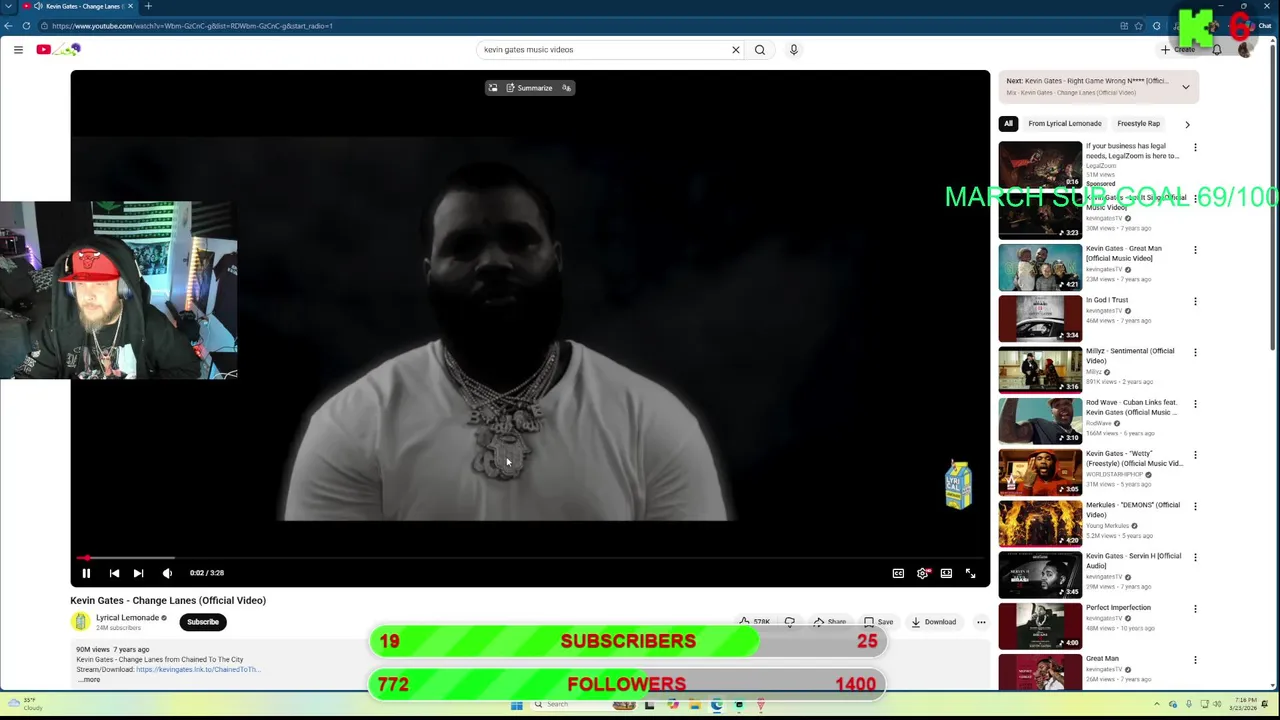The width and height of the screenshot is (1280, 720).
Task: Select the All filter chip
Action: coord(1008,124)
